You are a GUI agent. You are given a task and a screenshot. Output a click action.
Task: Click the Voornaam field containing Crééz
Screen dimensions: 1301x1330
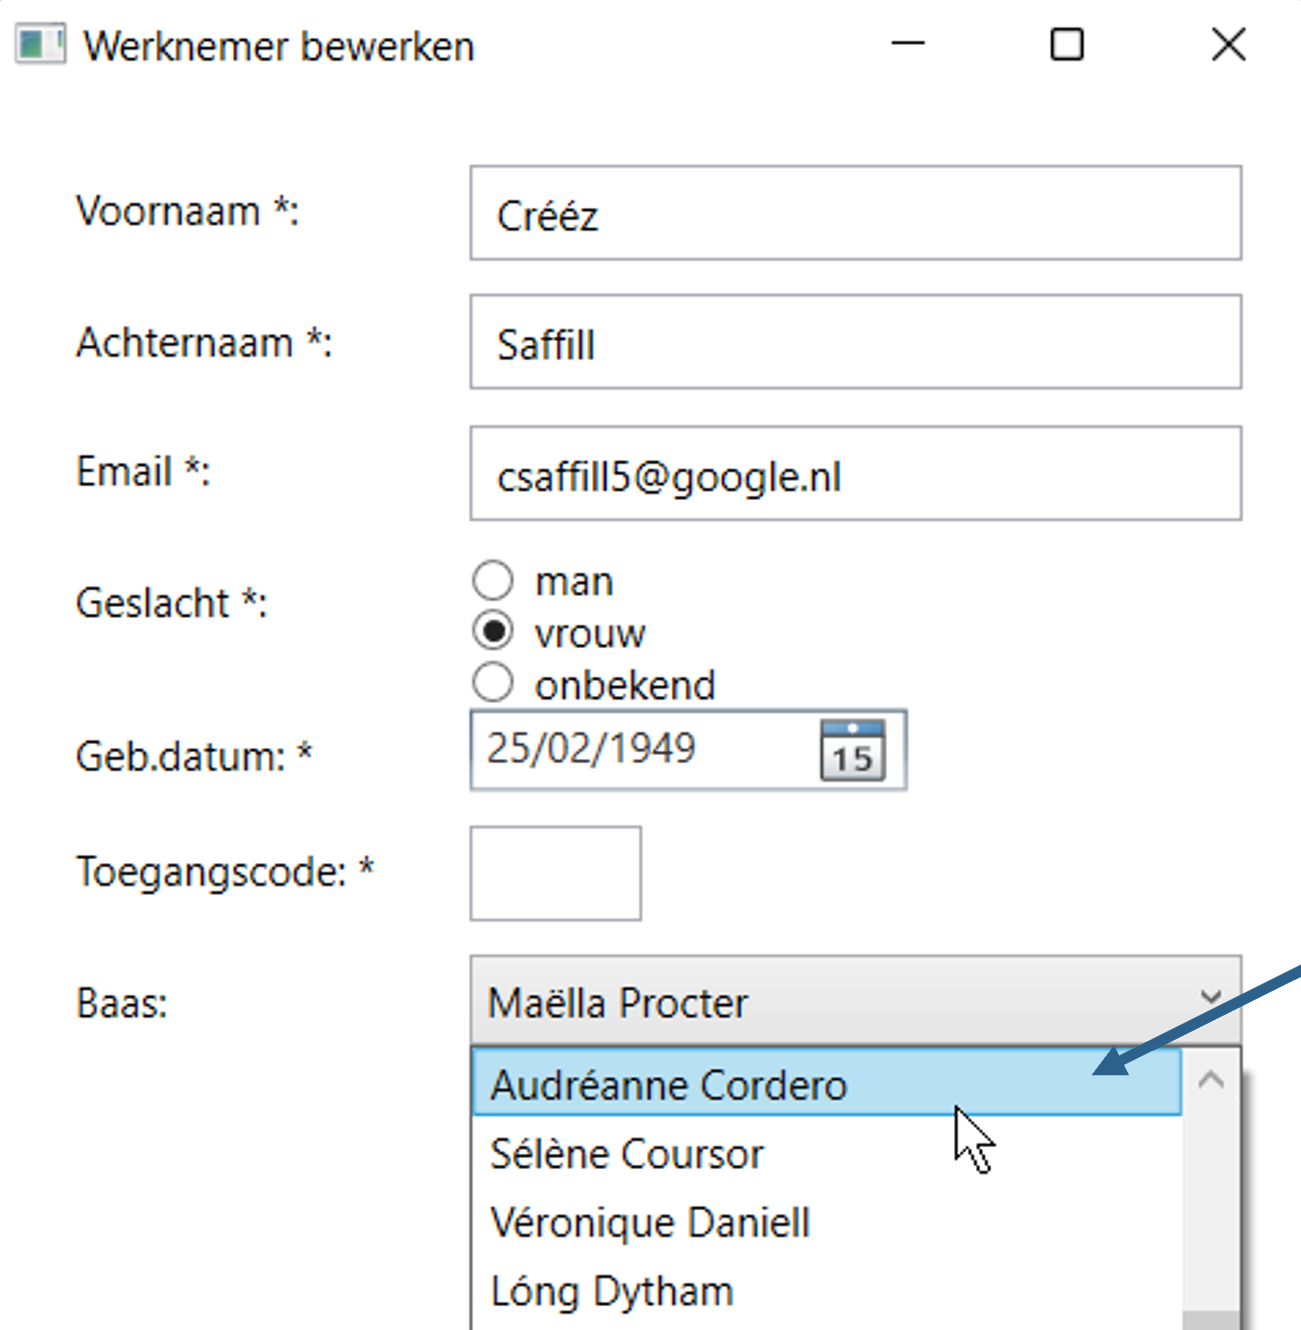(855, 214)
